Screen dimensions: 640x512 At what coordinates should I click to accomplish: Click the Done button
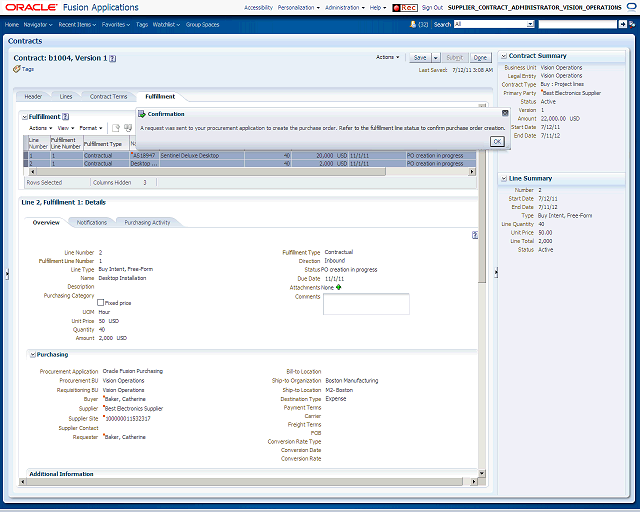click(x=480, y=58)
